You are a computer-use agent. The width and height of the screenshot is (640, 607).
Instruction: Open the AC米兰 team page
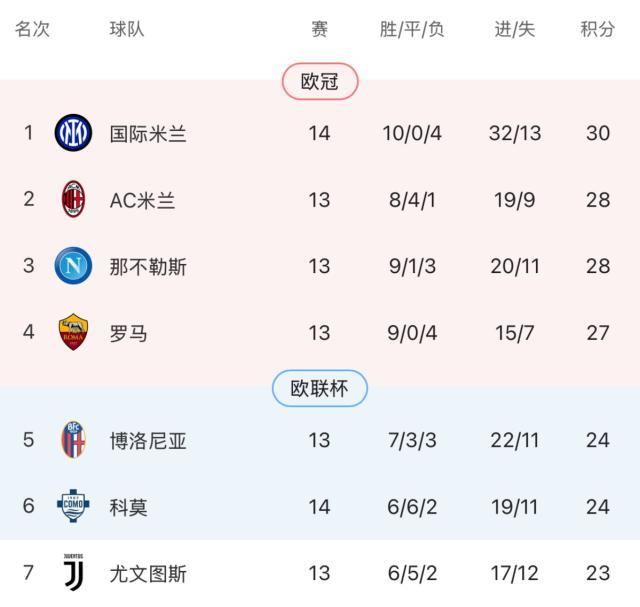point(142,200)
